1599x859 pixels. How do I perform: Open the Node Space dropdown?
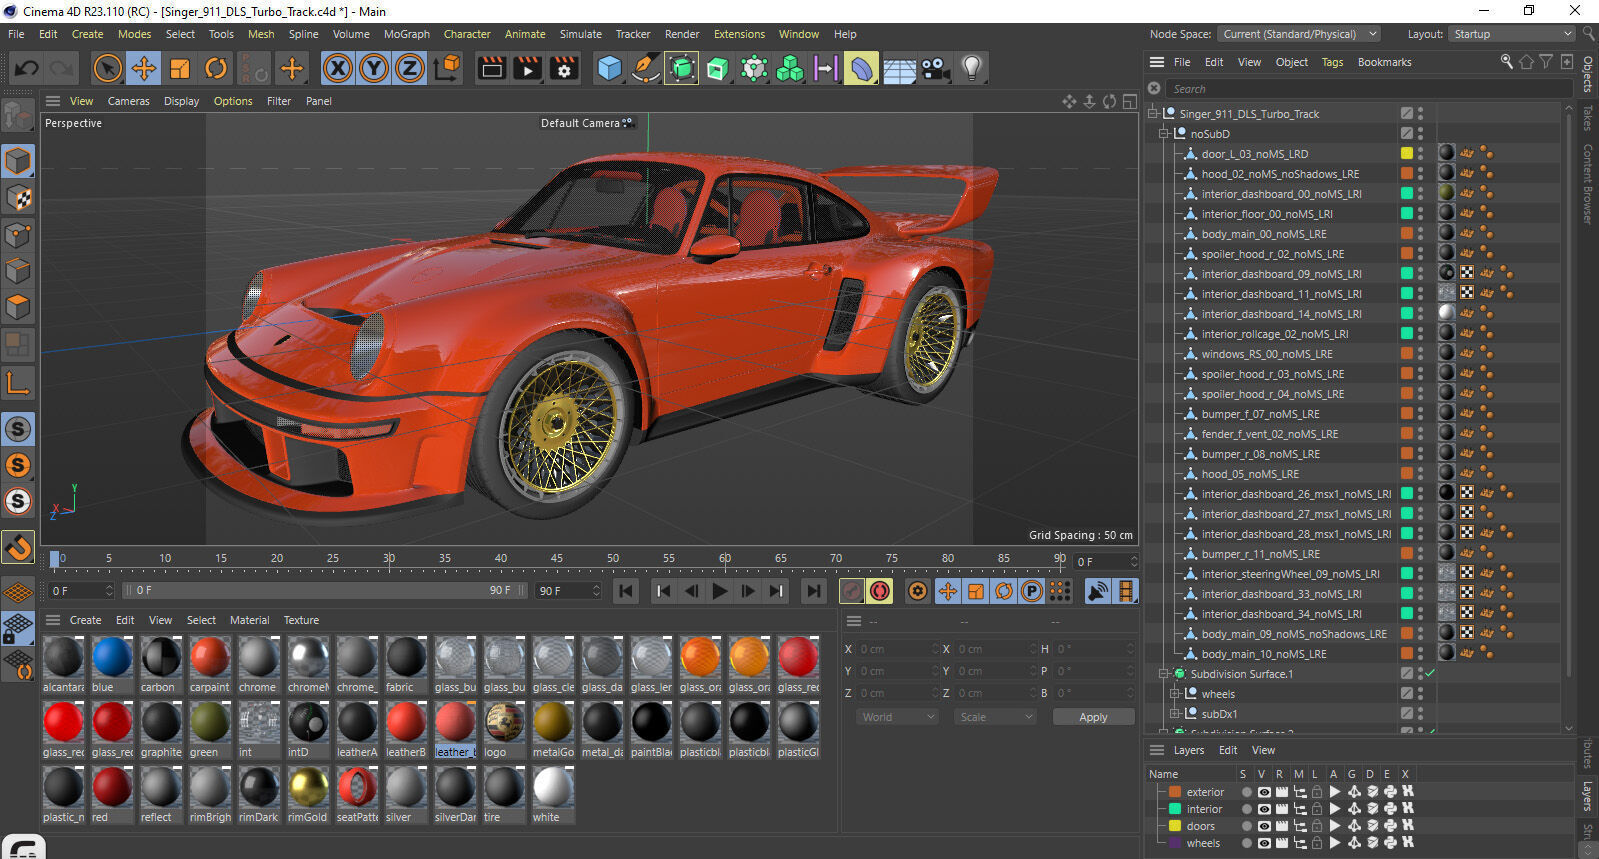[x=1299, y=34]
